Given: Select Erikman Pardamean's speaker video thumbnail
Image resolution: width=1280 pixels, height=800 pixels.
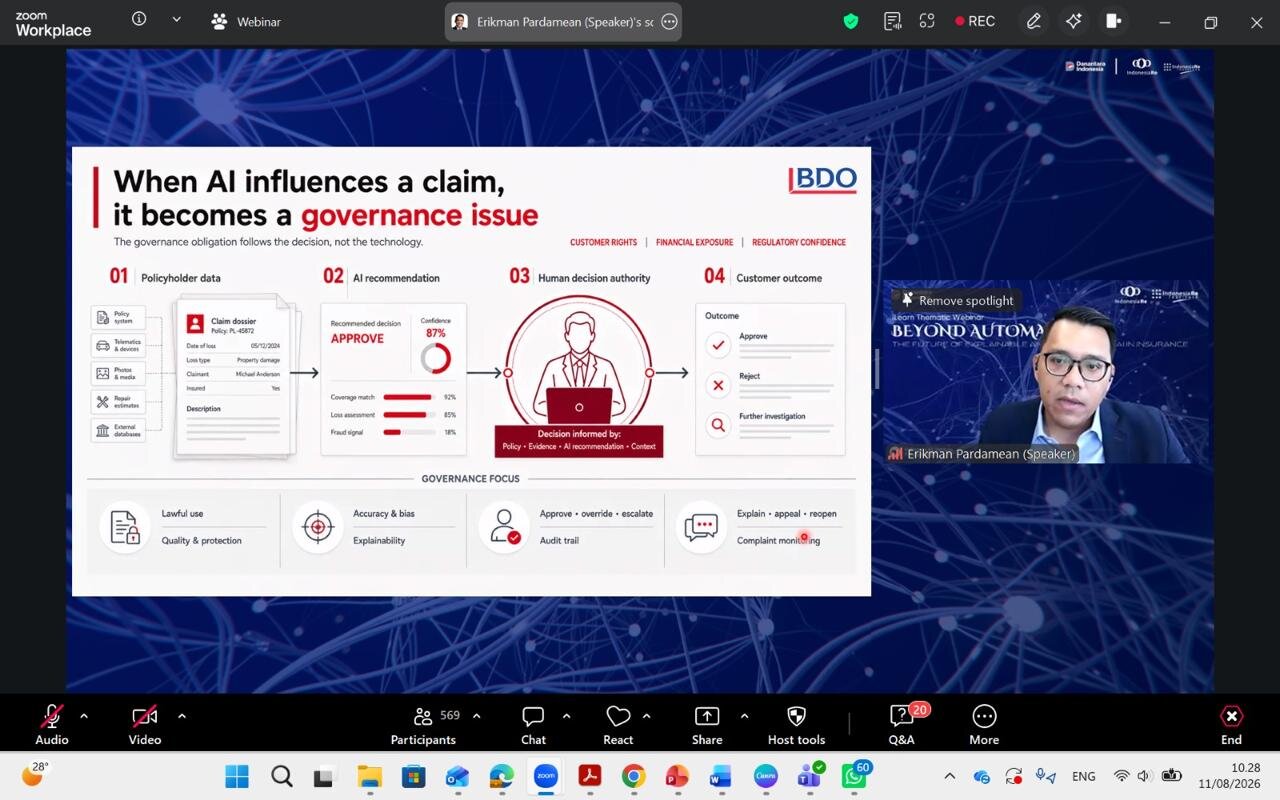Looking at the screenshot, I should tap(1044, 371).
